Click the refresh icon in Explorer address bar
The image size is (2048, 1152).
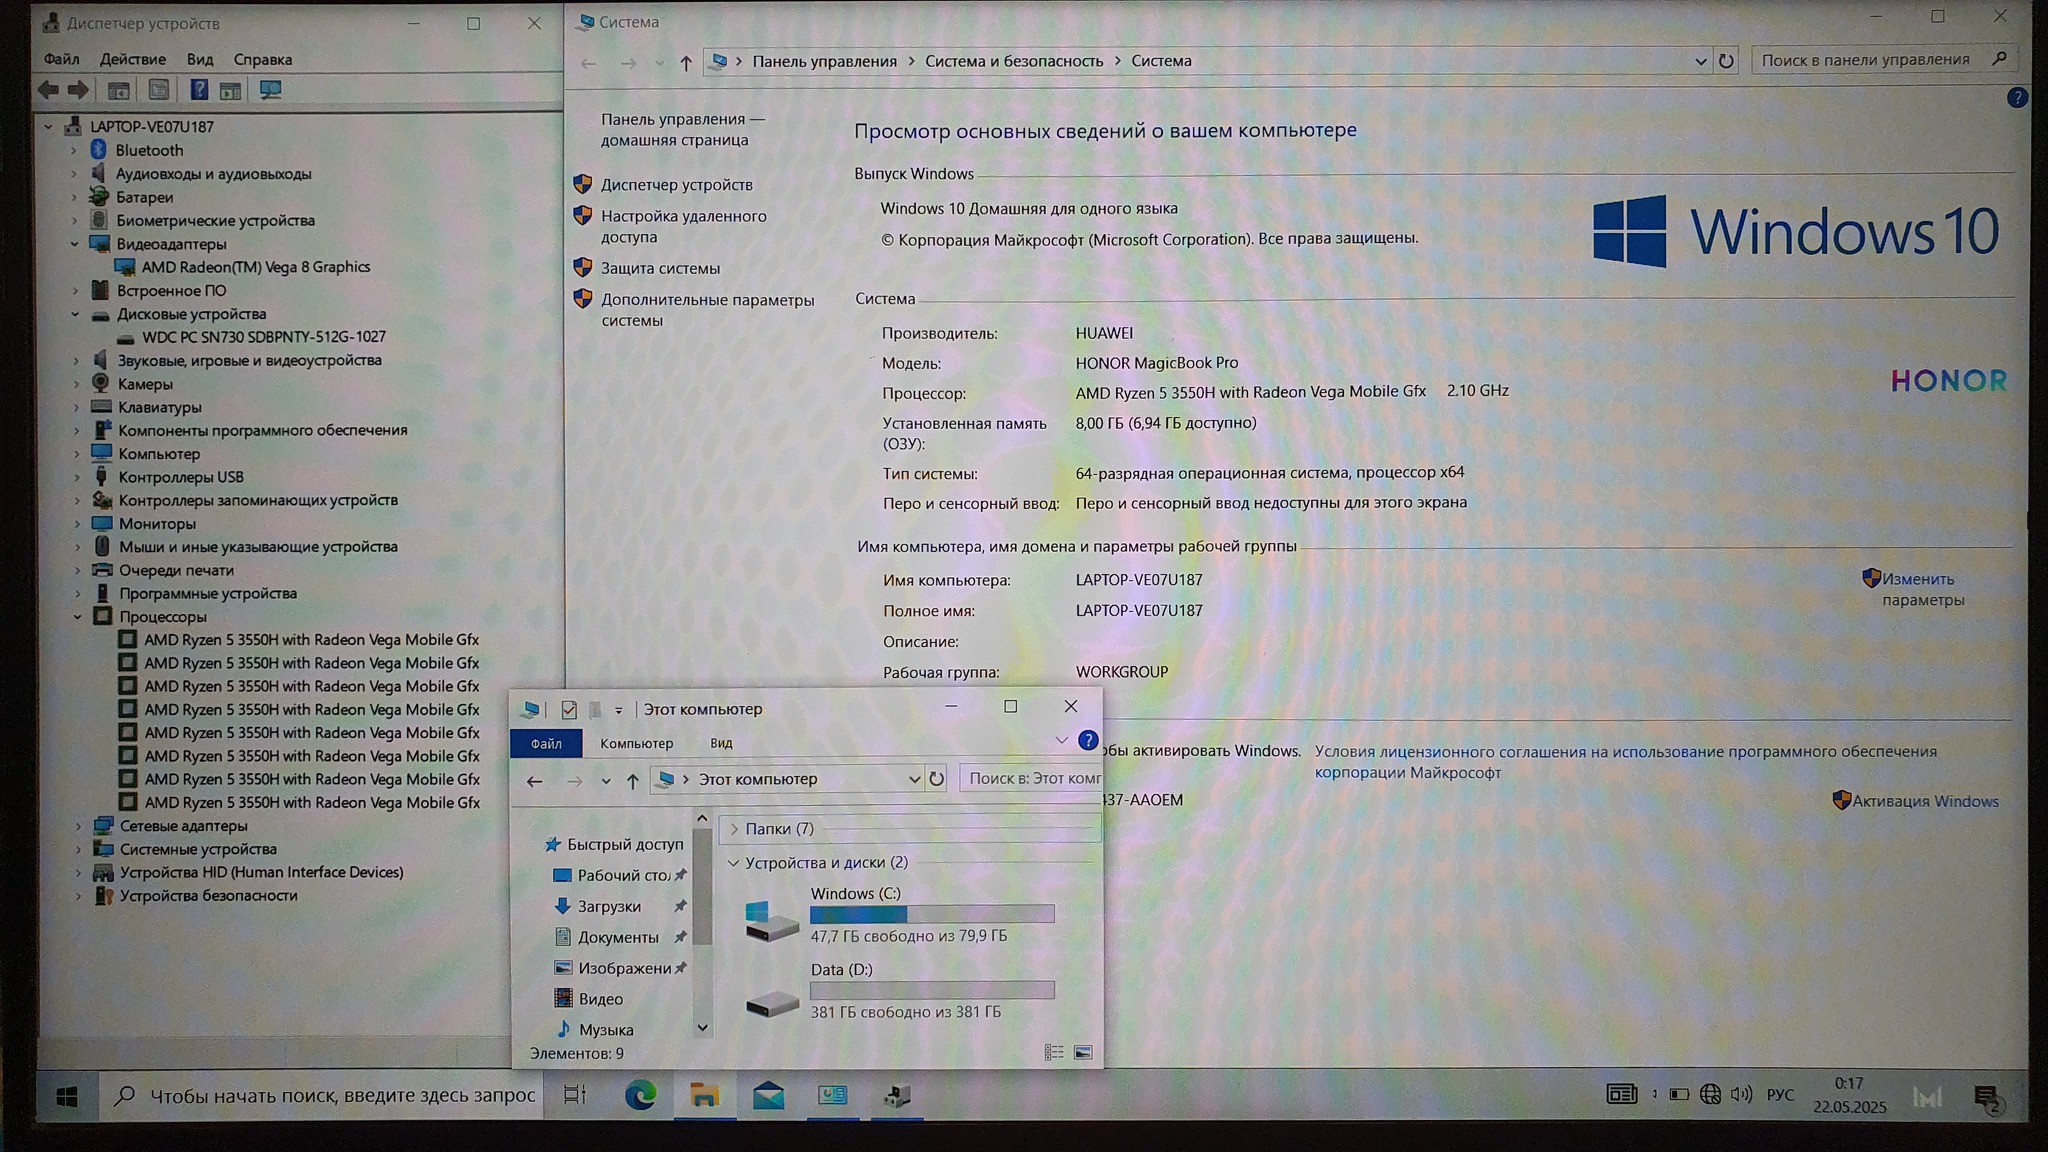[x=936, y=779]
